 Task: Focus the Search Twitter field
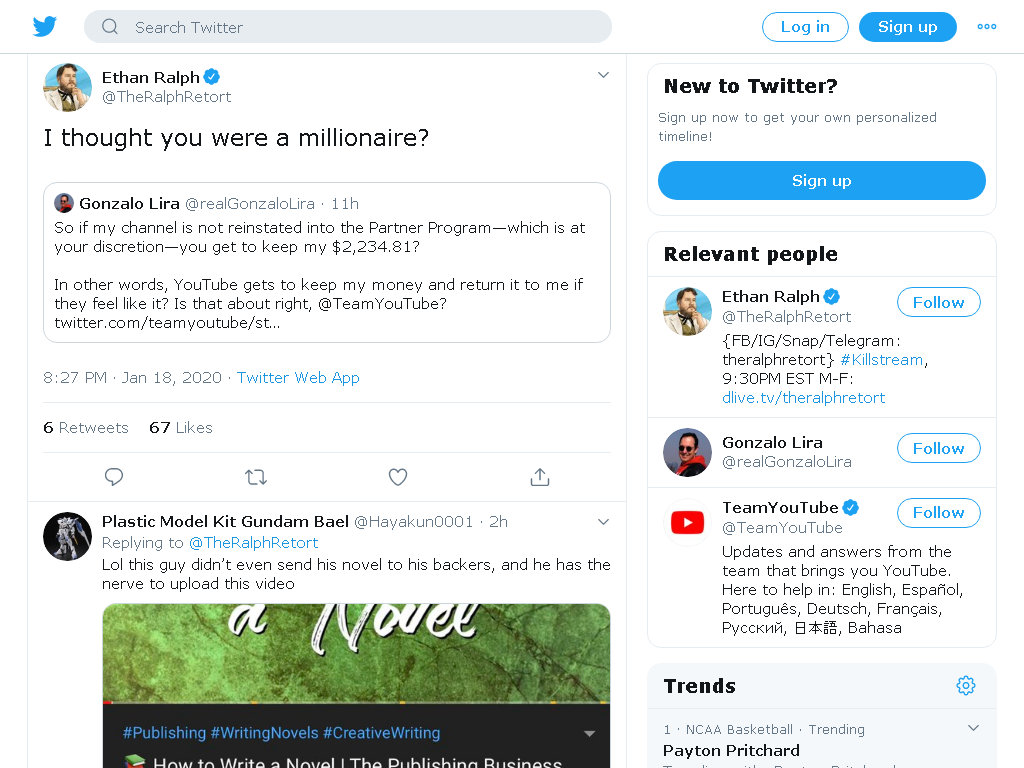(347, 27)
